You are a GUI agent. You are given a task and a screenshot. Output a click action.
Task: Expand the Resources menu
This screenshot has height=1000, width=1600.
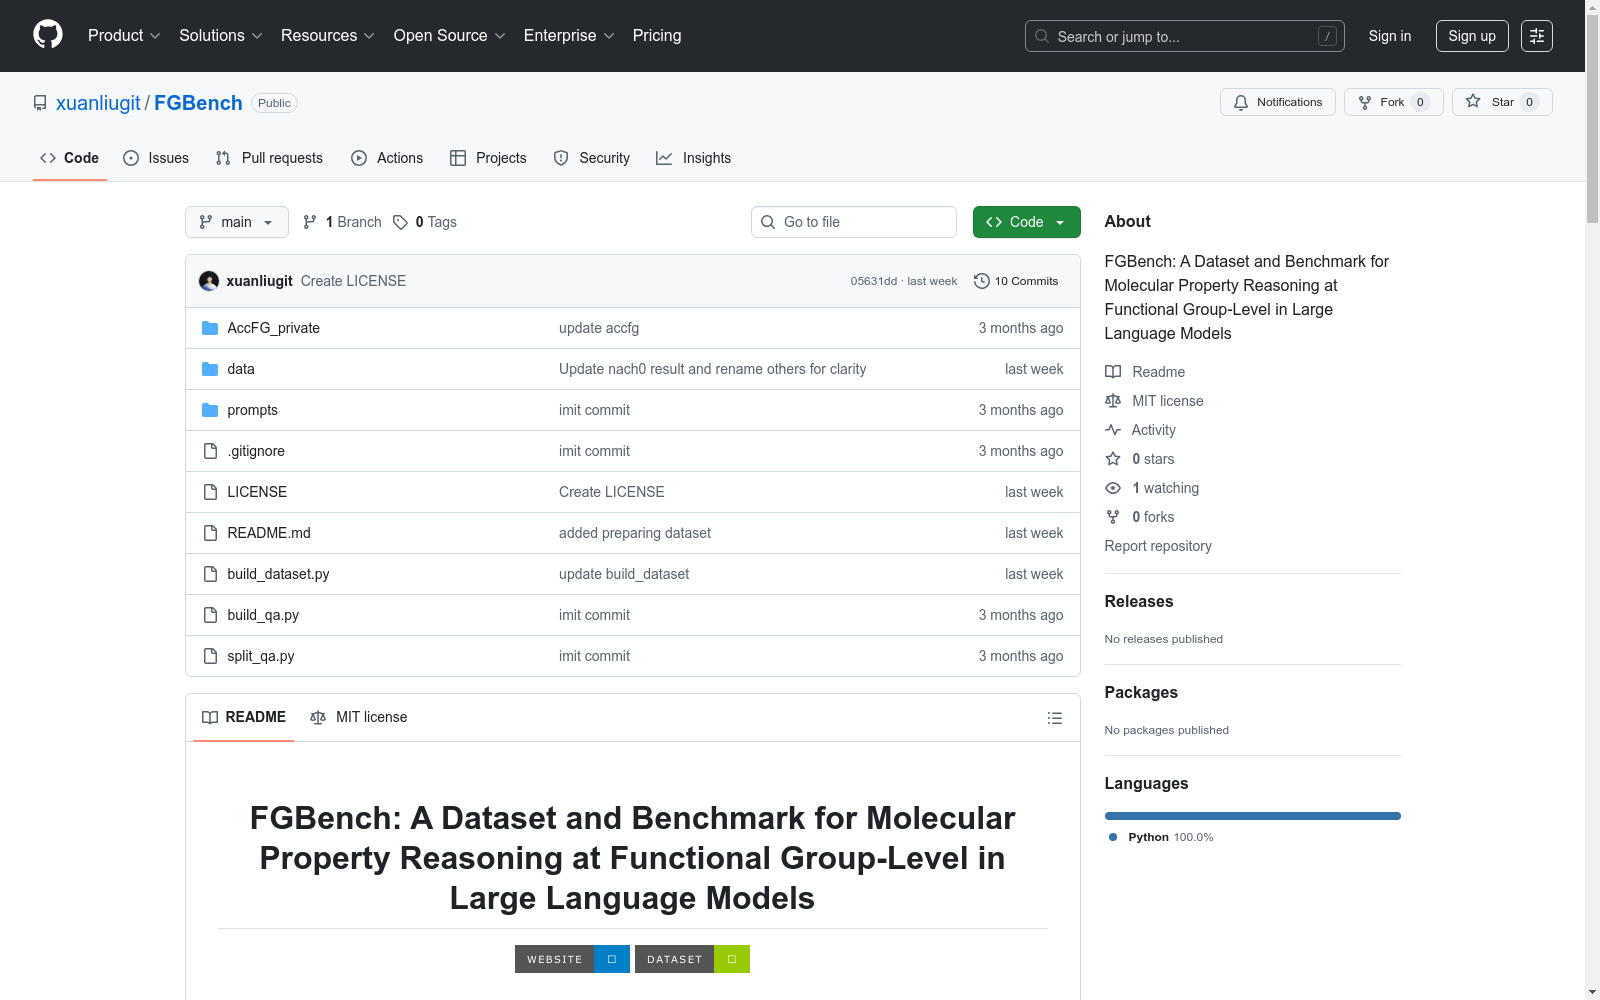click(328, 36)
